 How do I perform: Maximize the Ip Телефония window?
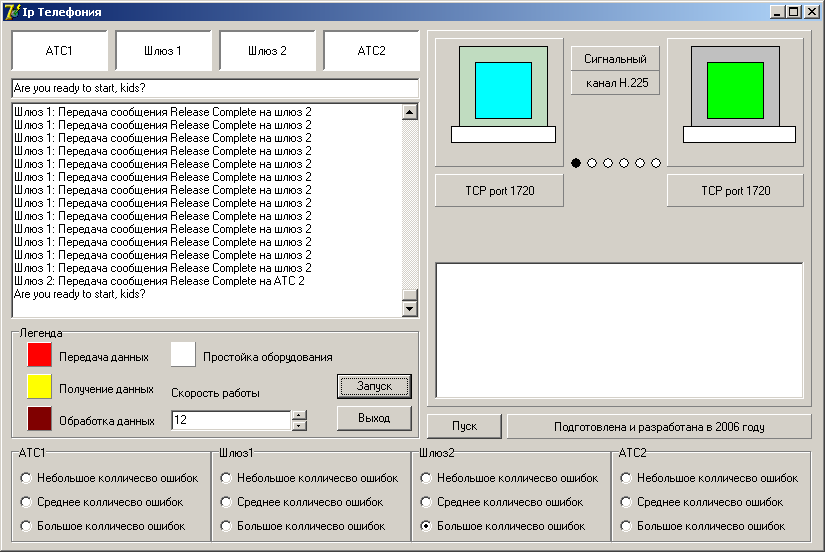[x=793, y=12]
